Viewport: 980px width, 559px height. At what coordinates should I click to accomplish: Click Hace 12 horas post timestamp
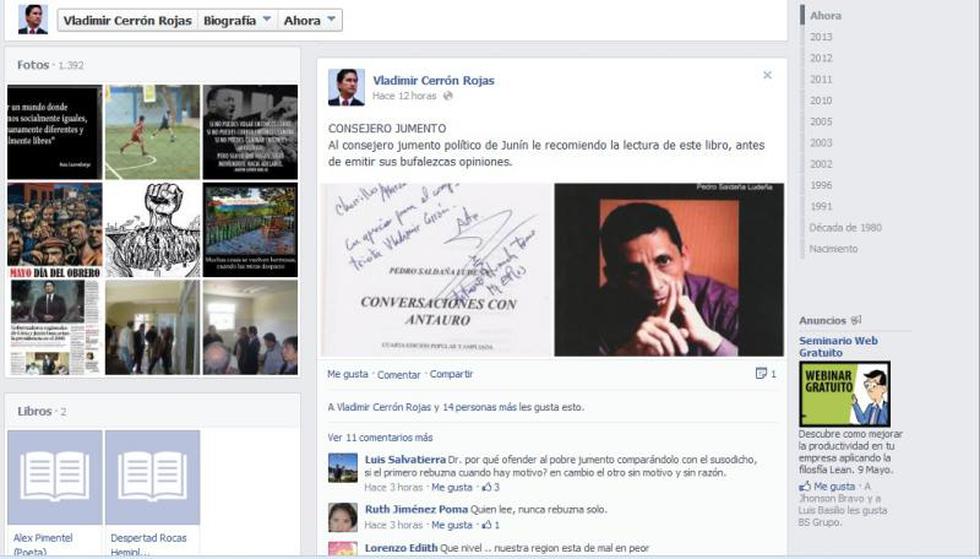(404, 96)
